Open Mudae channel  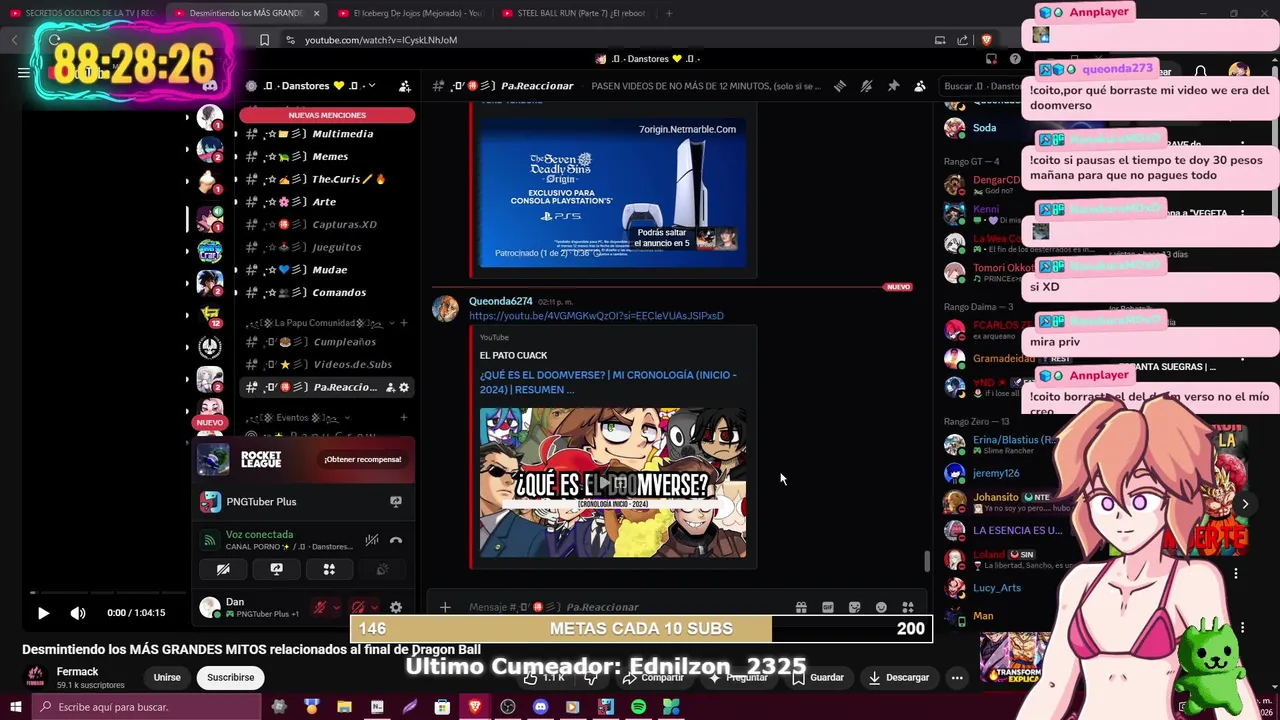(328, 270)
